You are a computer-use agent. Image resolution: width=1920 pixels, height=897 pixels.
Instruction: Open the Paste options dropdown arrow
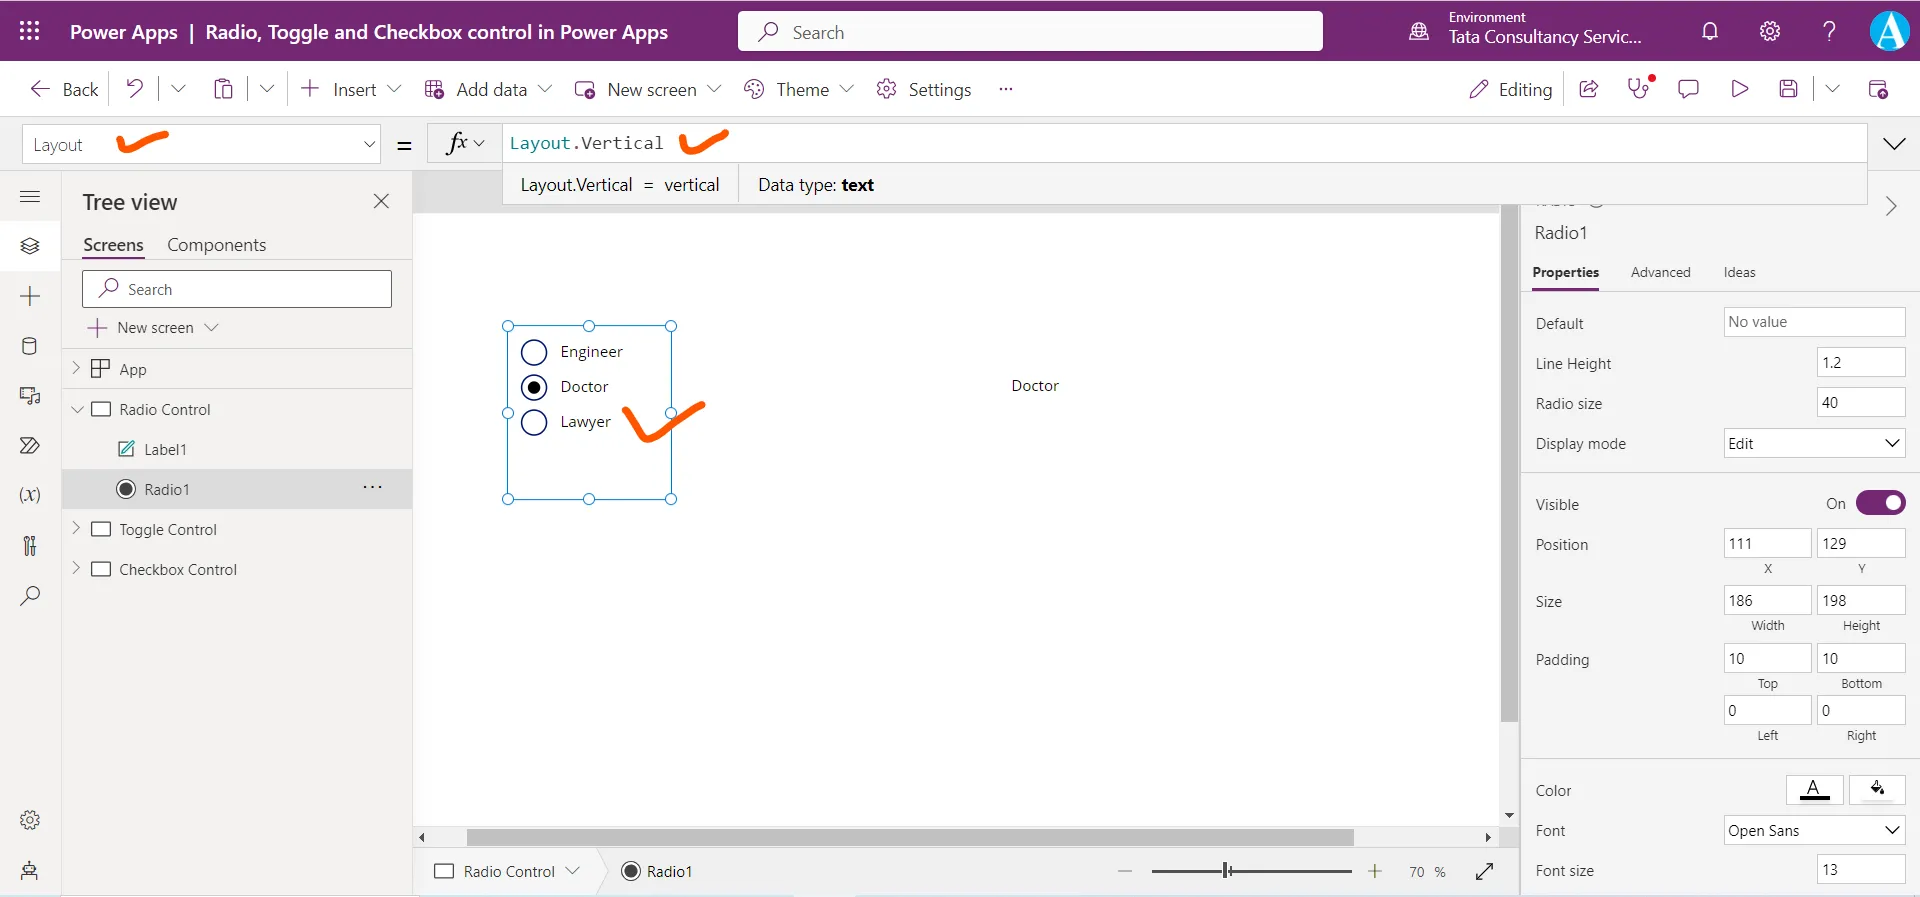[267, 89]
